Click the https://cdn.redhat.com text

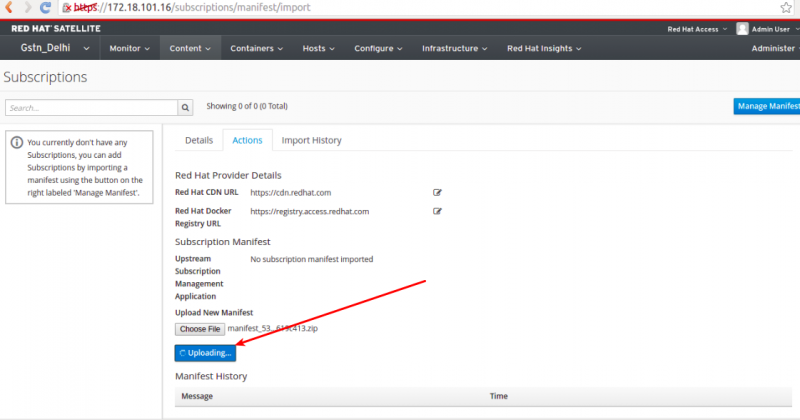pyautogui.click(x=291, y=192)
